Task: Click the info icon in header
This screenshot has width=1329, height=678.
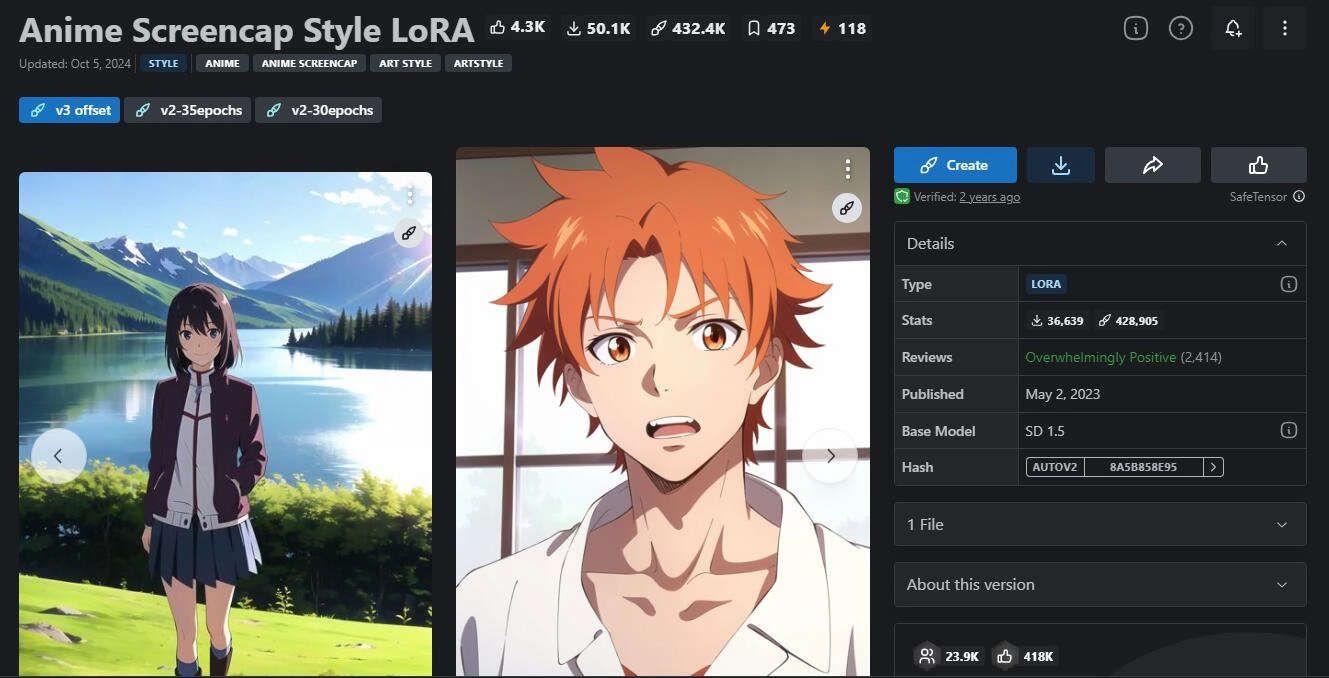Action: [x=1135, y=29]
